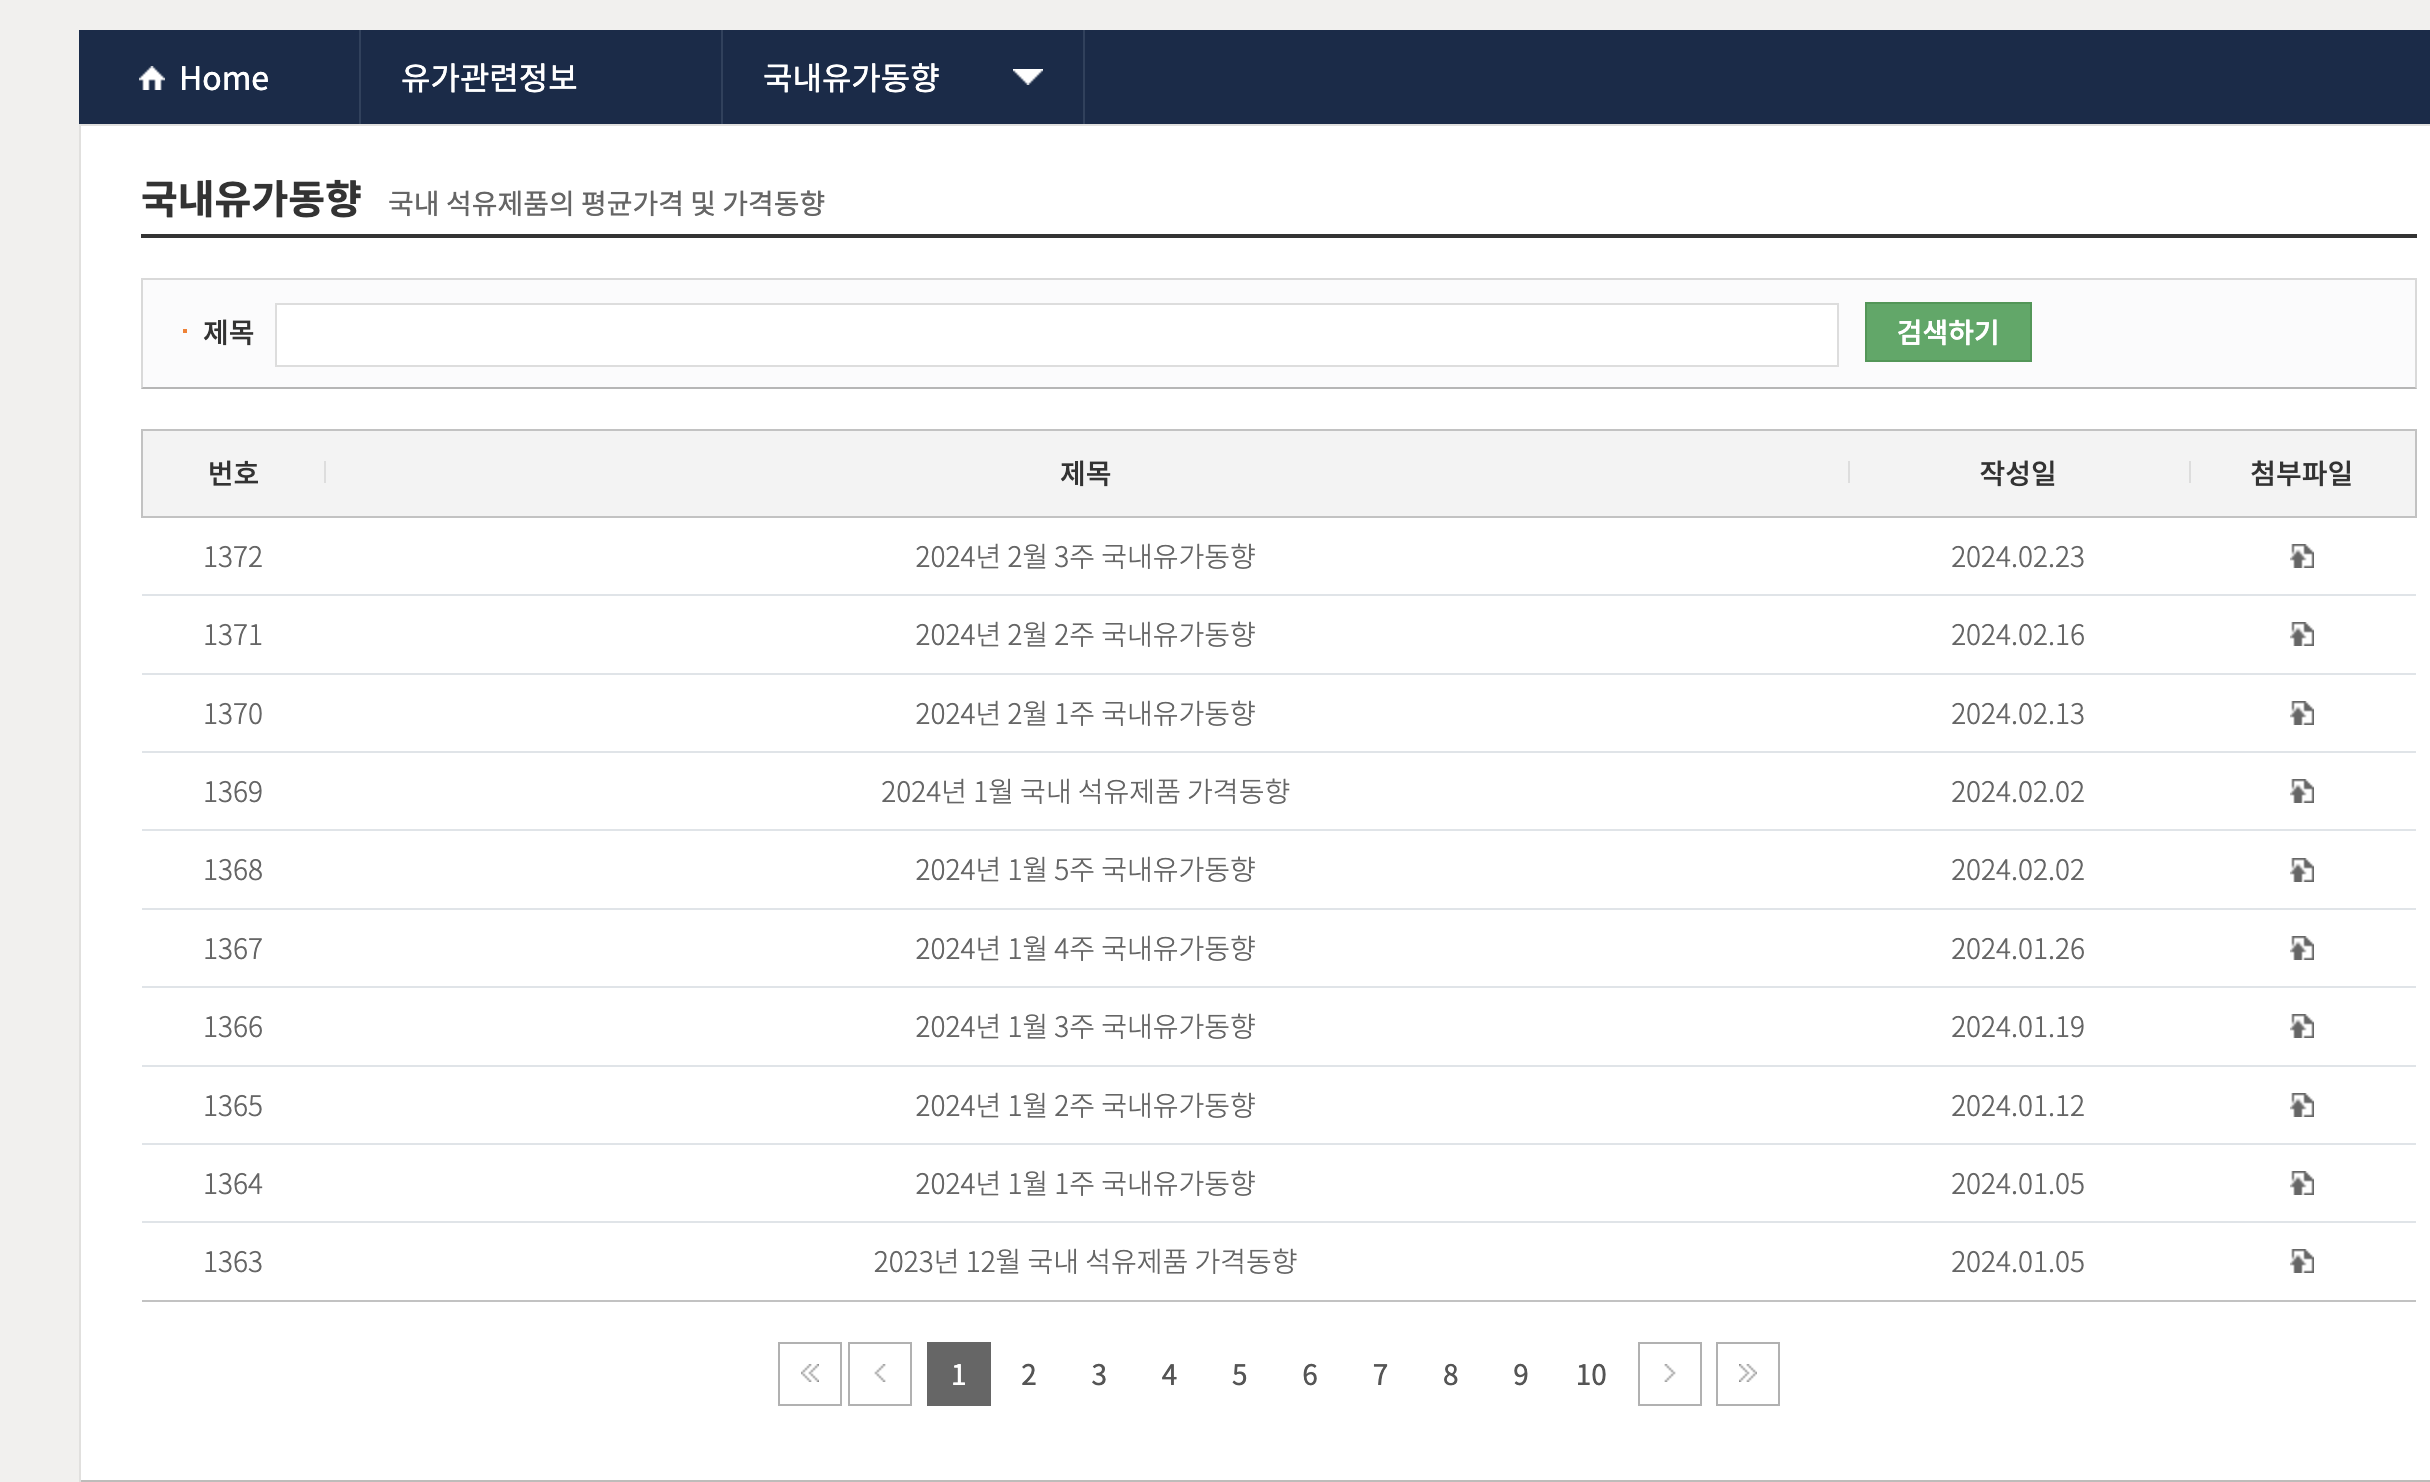Viewport: 2430px width, 1482px height.
Task: Open the 2024년 1월 1주 국내유가동향 post
Action: click(1085, 1183)
